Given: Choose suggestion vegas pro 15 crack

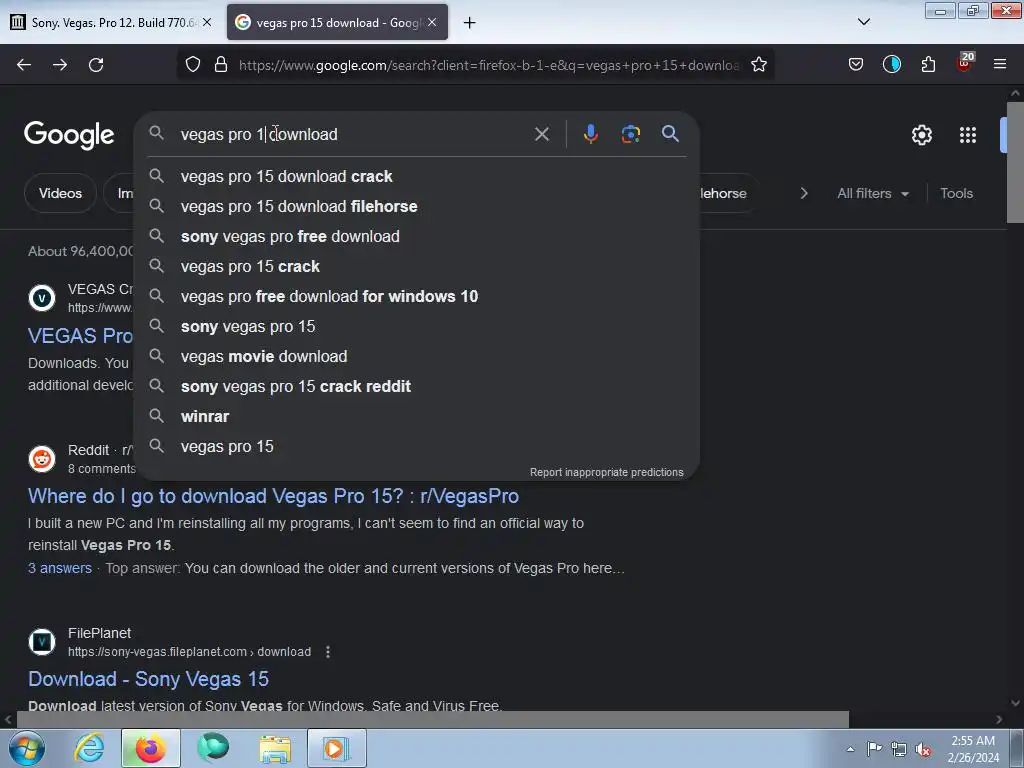Looking at the screenshot, I should pos(417,266).
